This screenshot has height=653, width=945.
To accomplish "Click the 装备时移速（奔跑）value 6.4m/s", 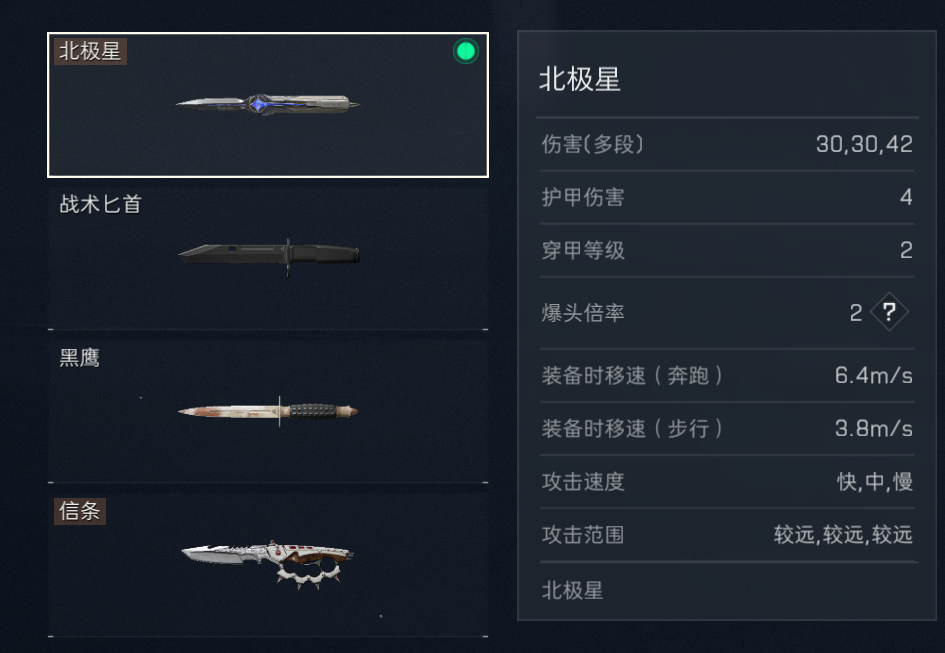I will 873,375.
